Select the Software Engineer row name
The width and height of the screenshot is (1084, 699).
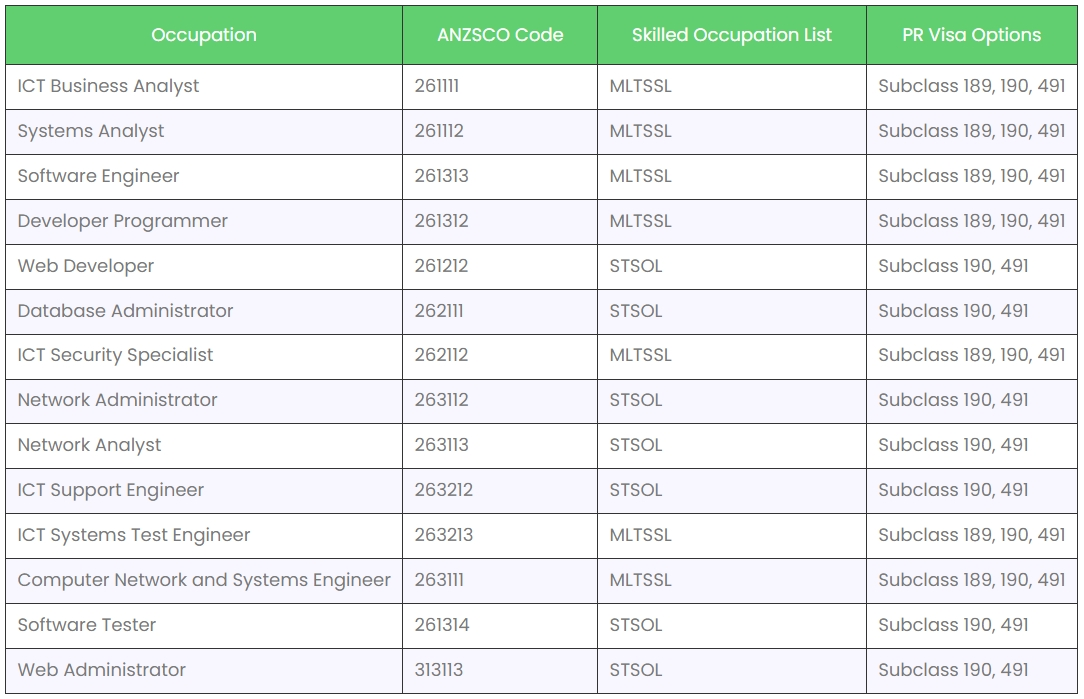click(x=98, y=176)
